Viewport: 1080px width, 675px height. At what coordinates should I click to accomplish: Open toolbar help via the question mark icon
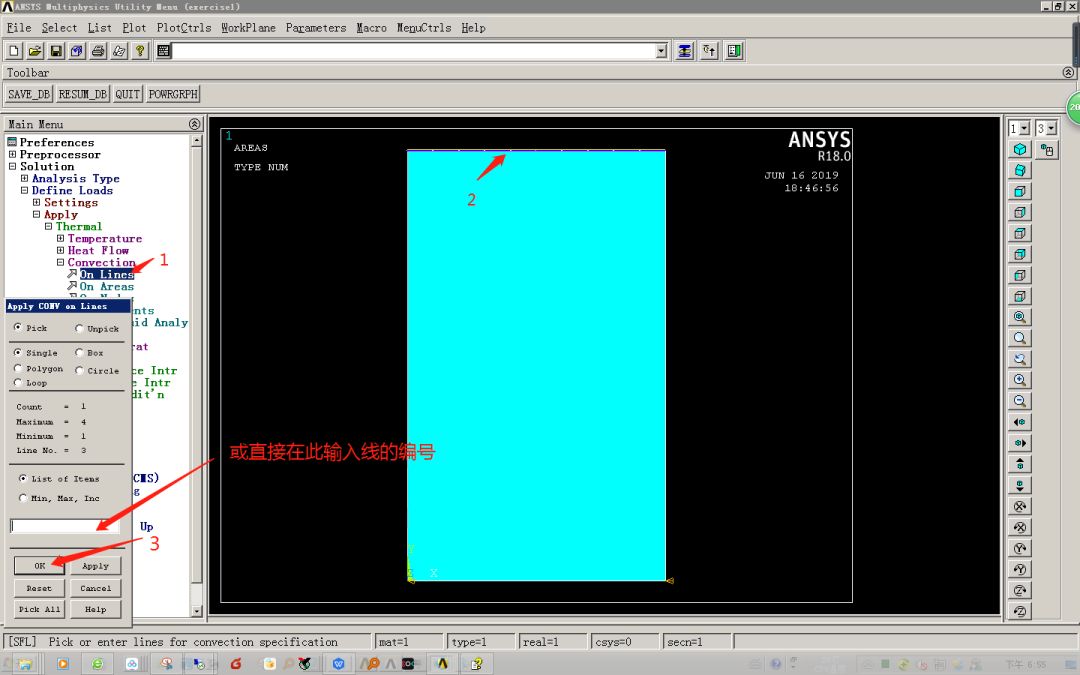coord(140,50)
